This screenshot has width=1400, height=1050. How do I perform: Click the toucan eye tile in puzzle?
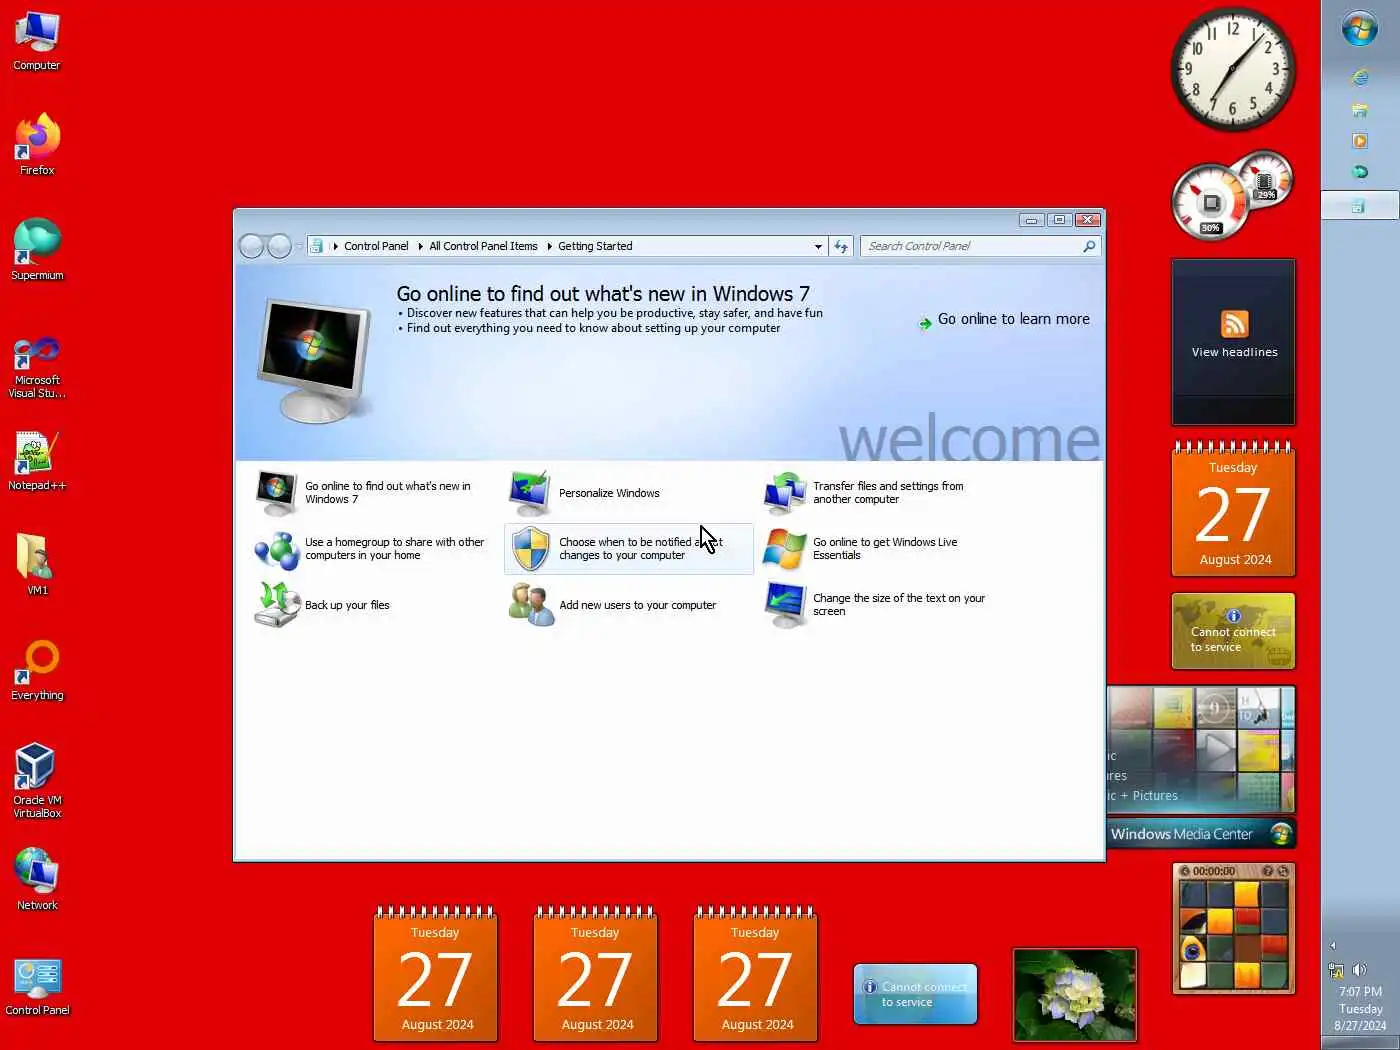coord(1193,948)
